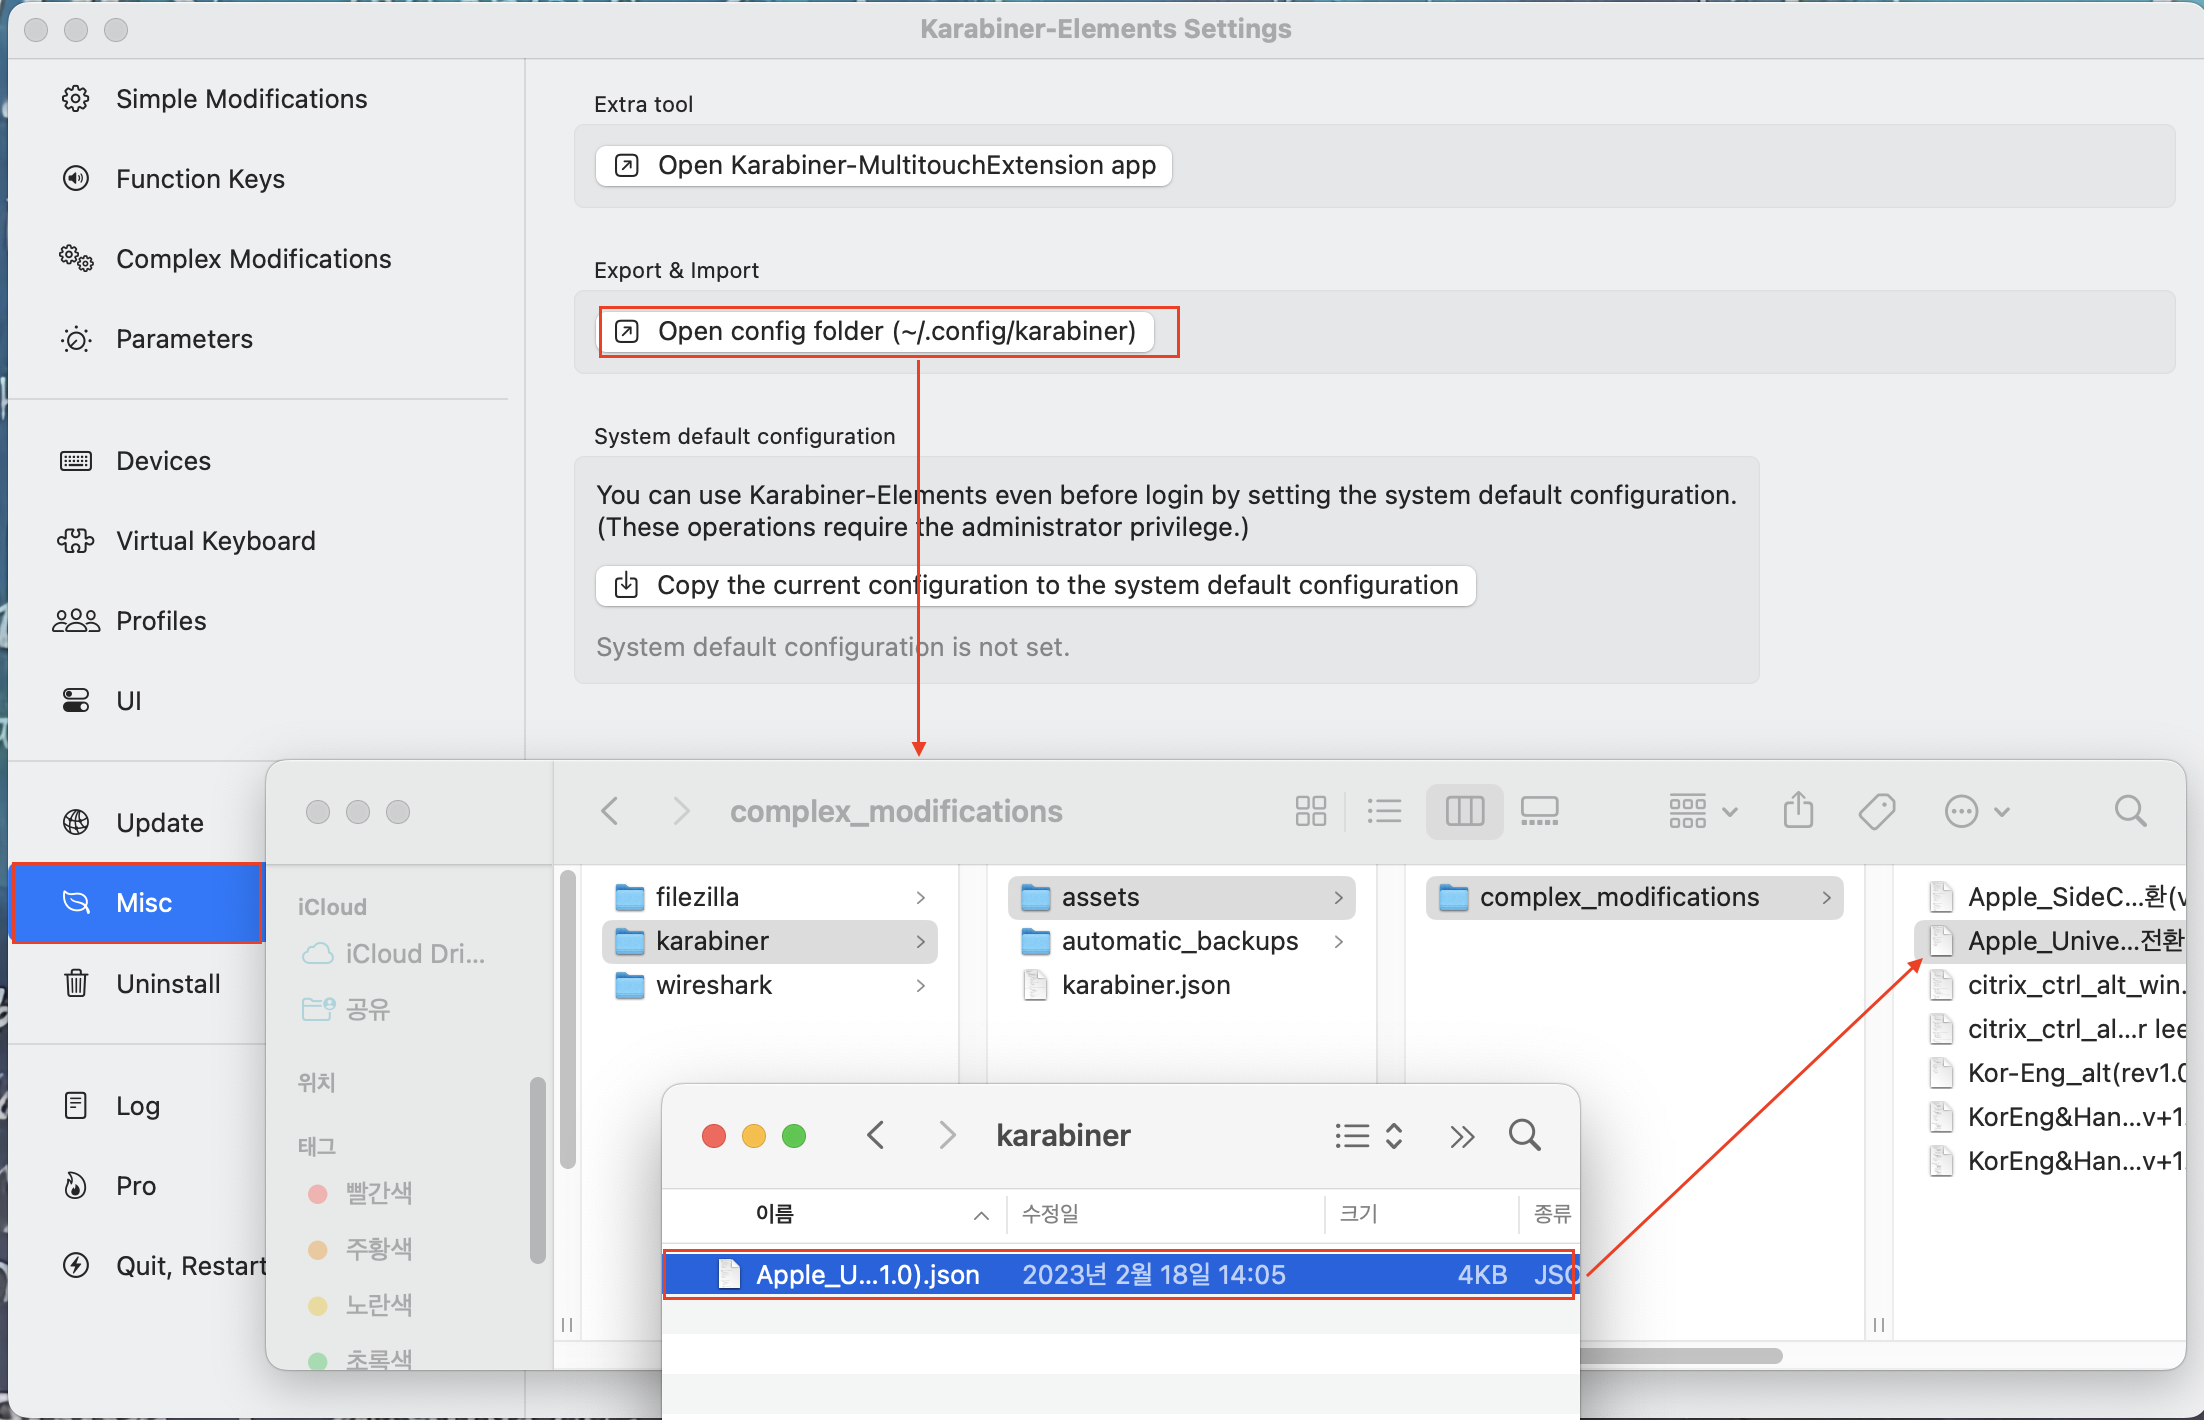
Task: Open the group-by dropdown in Finder
Action: point(1701,811)
